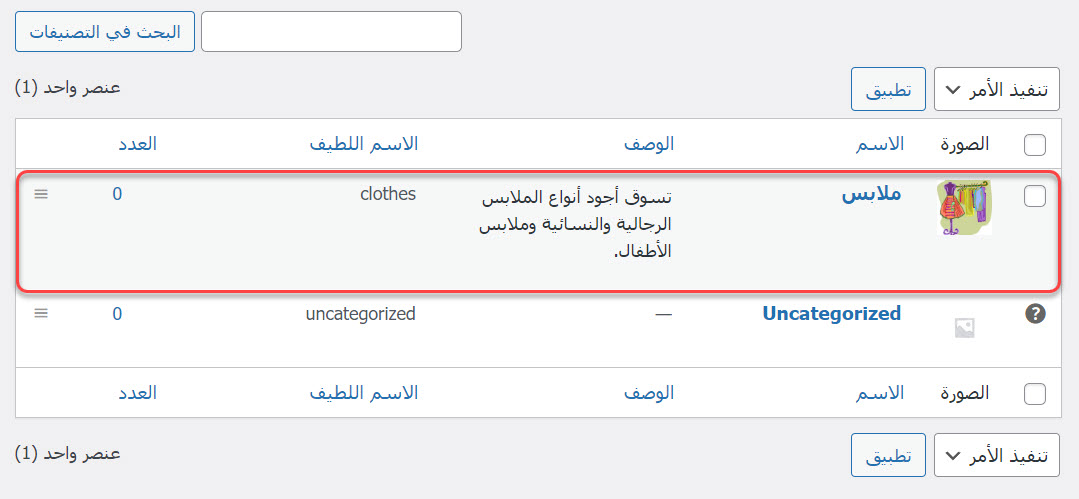1079x499 pixels.
Task: Click the category search text field
Action: [331, 32]
